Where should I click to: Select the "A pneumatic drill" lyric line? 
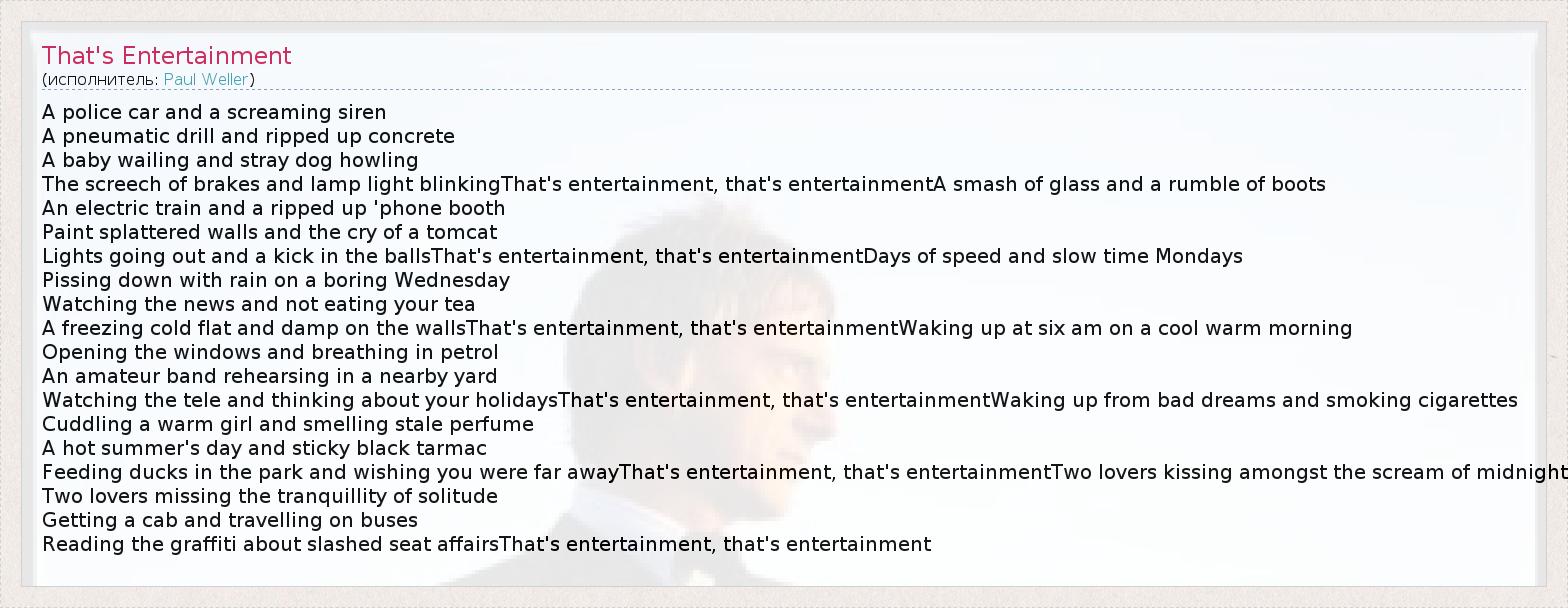[x=248, y=136]
